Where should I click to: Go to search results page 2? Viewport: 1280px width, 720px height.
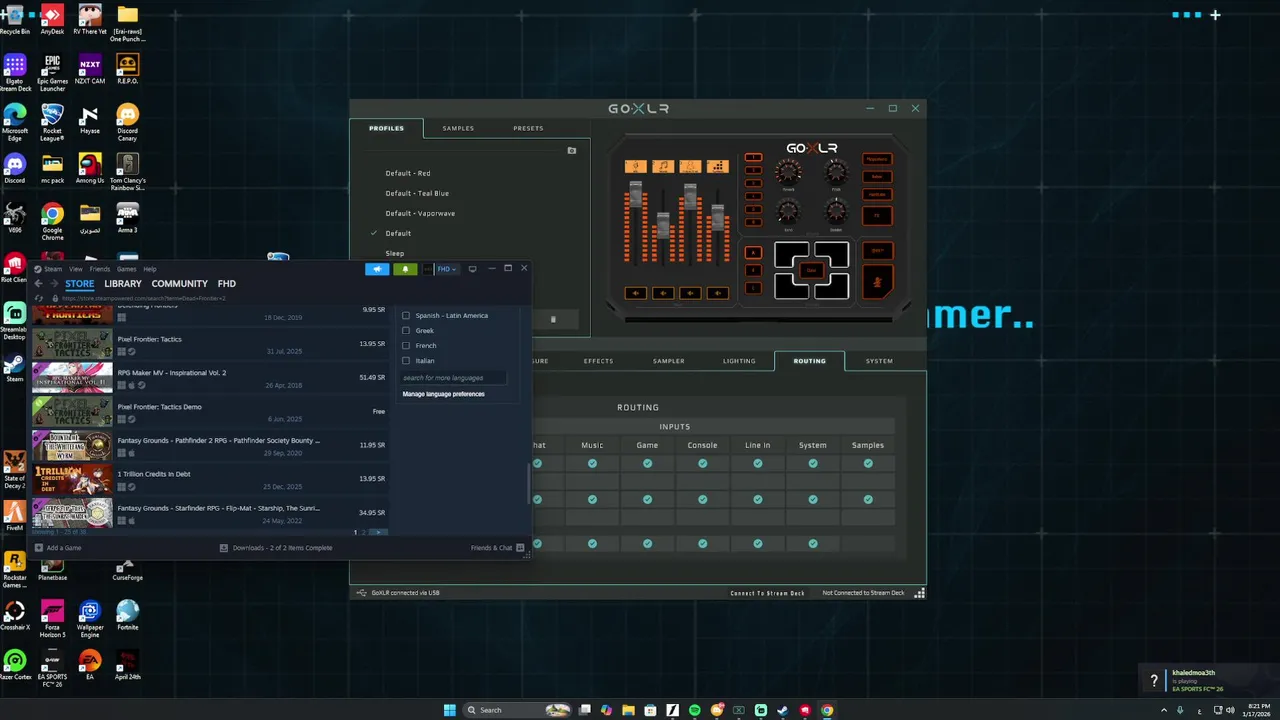point(364,533)
